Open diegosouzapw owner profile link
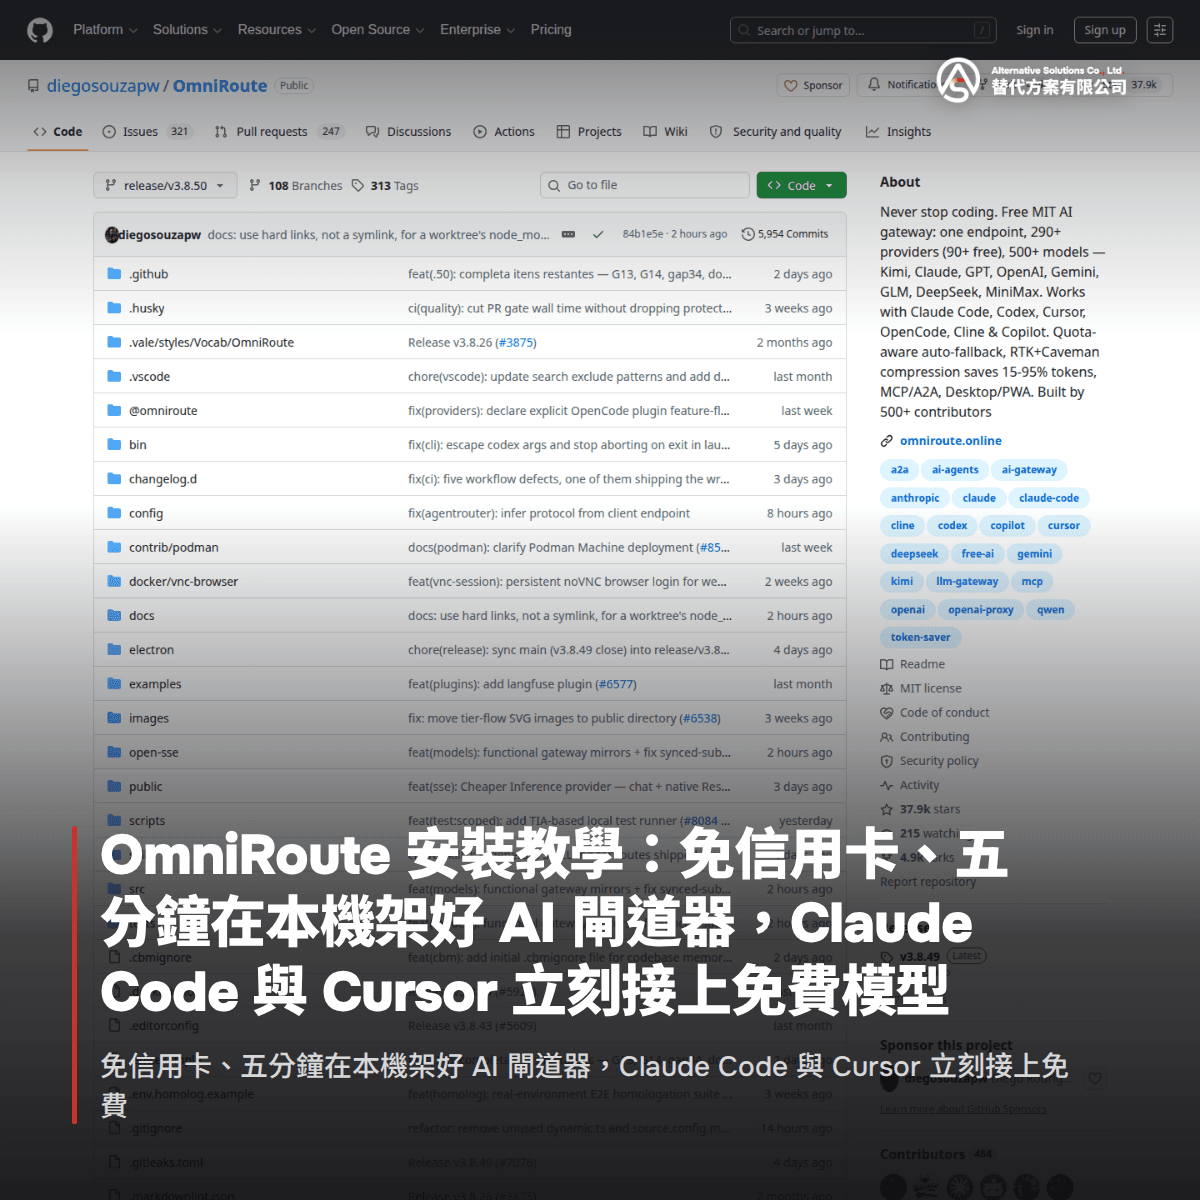Screen dimensions: 1200x1200 pyautogui.click(x=103, y=86)
